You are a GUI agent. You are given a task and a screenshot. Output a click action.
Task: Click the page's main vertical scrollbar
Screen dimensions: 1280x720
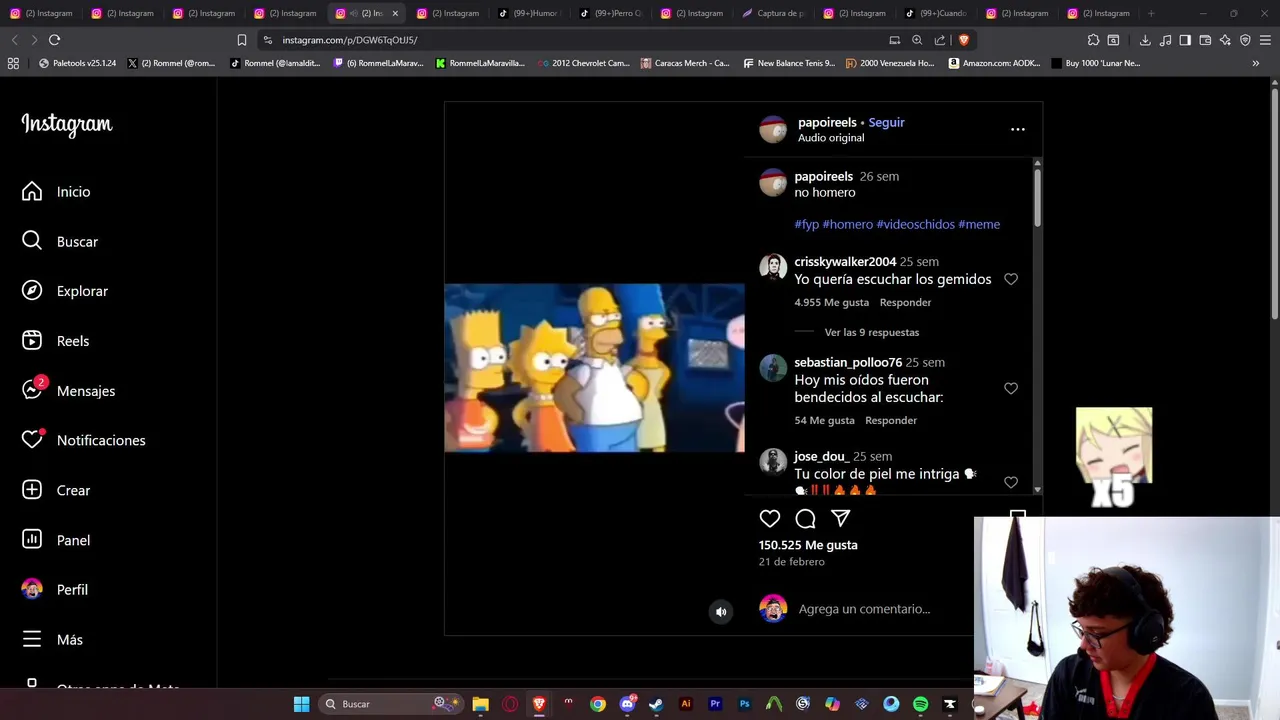click(x=1274, y=205)
